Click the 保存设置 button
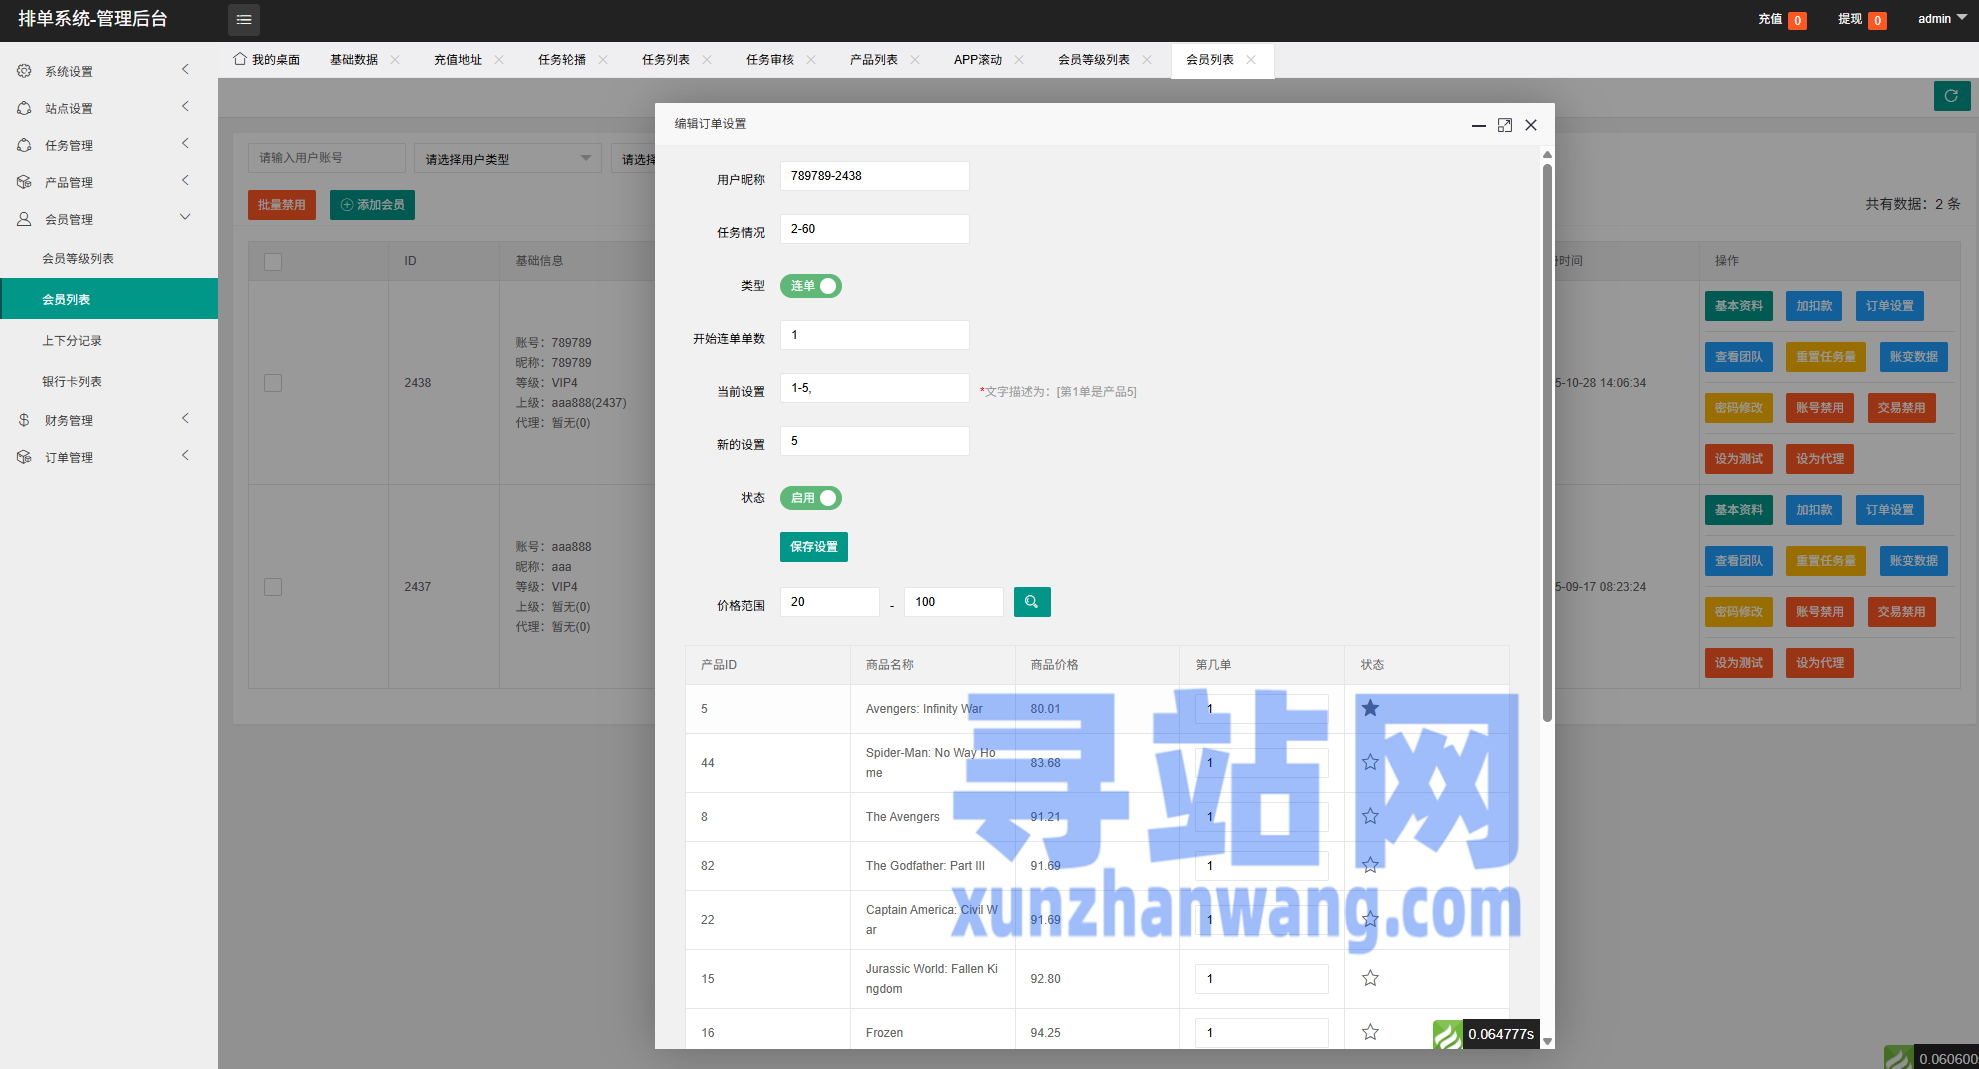1979x1069 pixels. 813,547
